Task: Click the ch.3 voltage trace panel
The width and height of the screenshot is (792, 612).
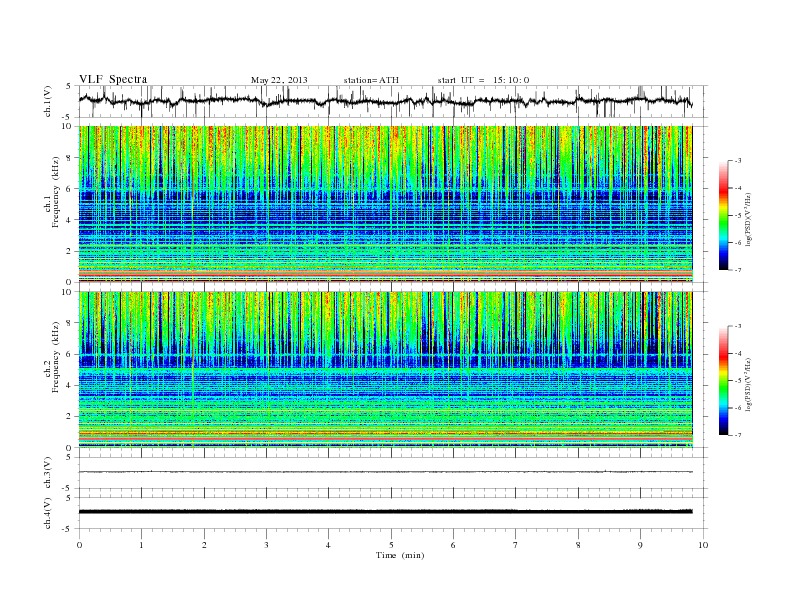Action: (x=392, y=473)
